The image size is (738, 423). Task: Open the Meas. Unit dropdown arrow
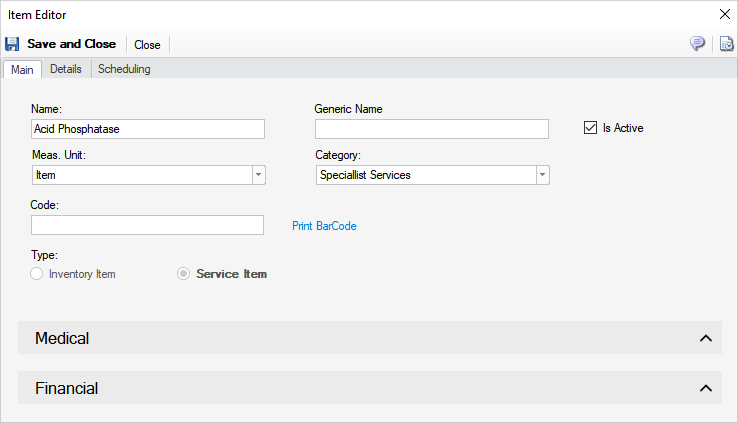coord(258,175)
